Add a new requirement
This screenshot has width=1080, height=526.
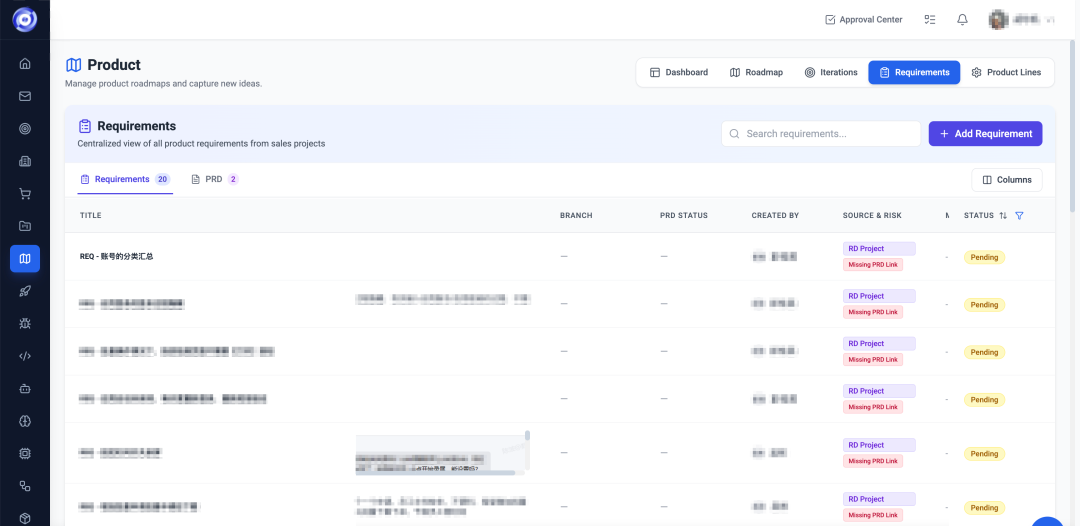(985, 134)
